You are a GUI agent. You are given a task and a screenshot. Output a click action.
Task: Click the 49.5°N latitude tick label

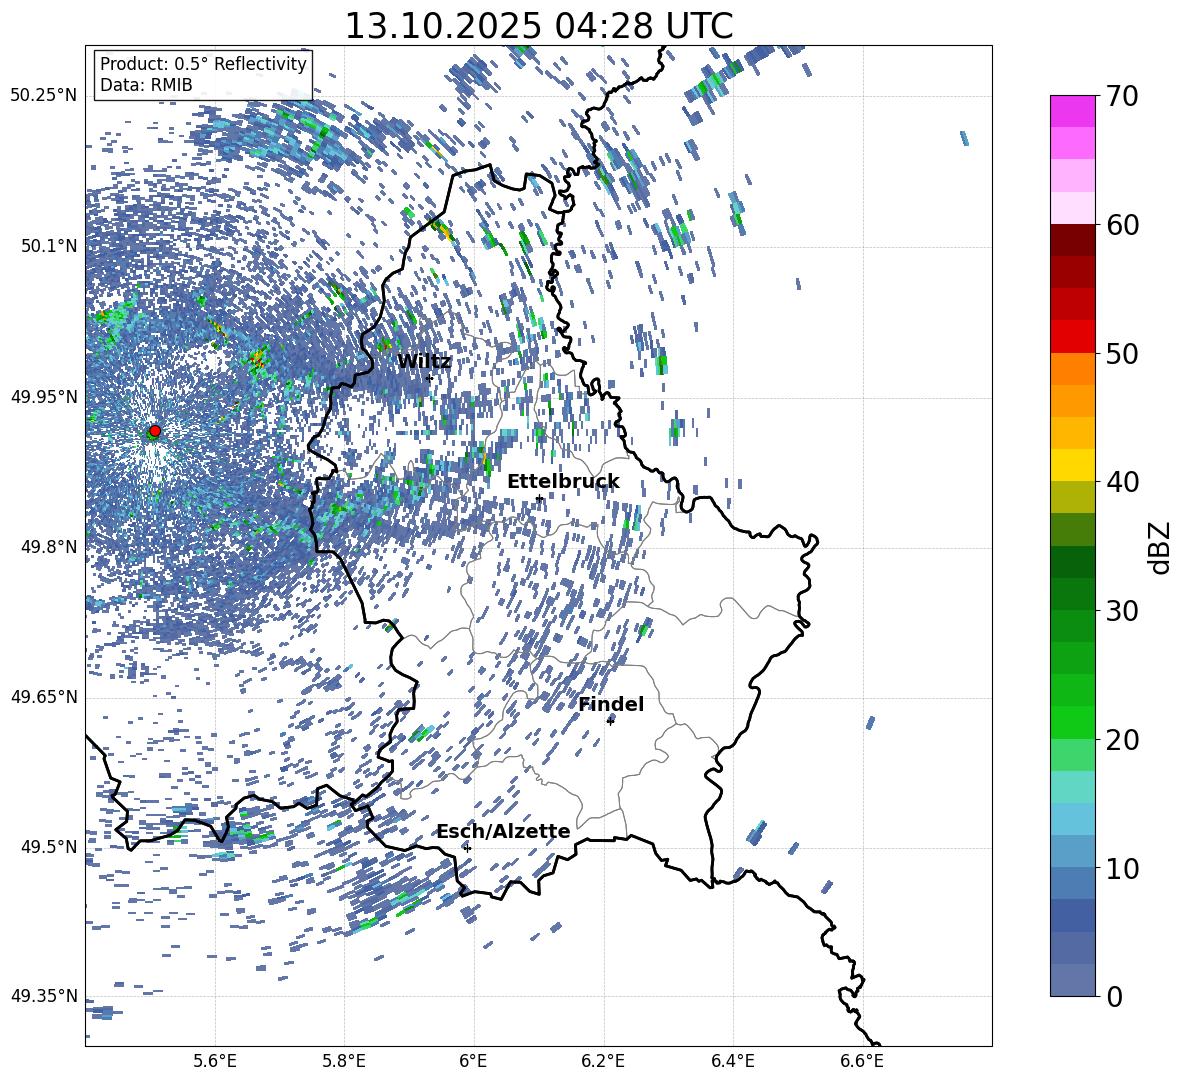coord(48,847)
